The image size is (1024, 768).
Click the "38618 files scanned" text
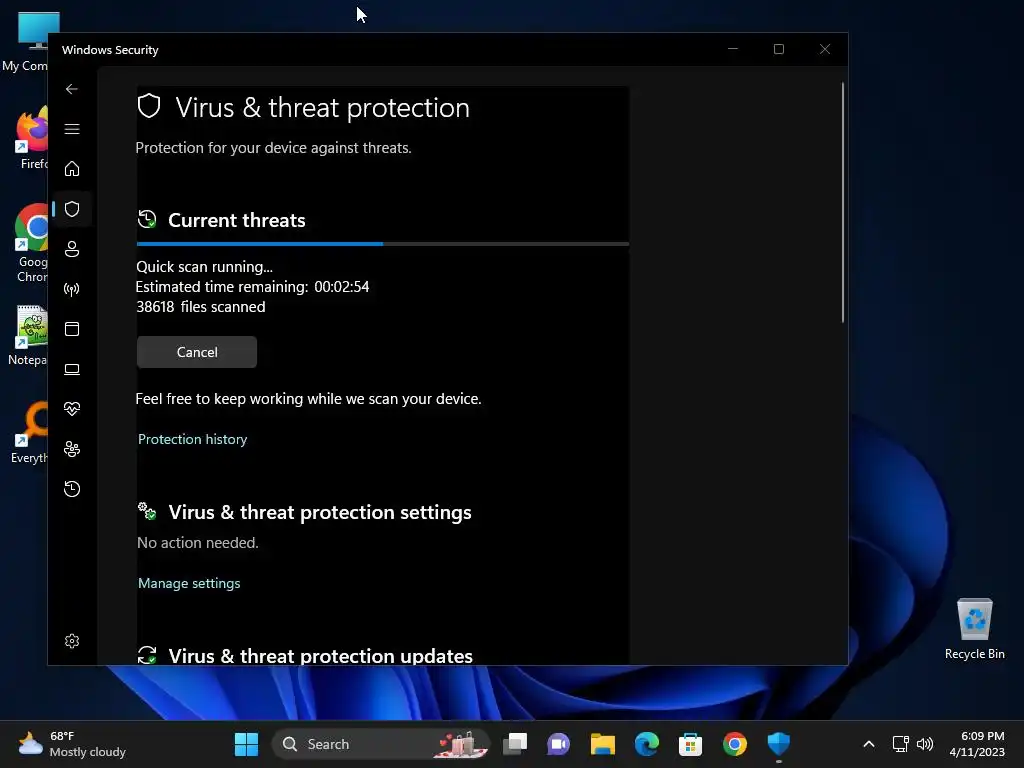click(200, 307)
